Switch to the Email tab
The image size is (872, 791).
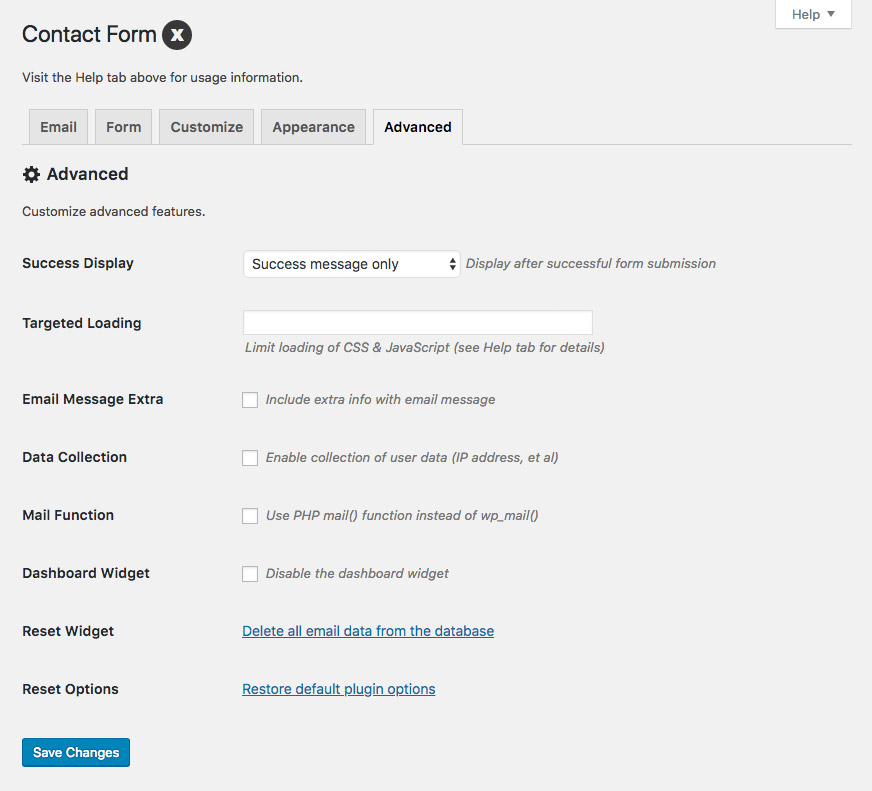pyautogui.click(x=58, y=127)
